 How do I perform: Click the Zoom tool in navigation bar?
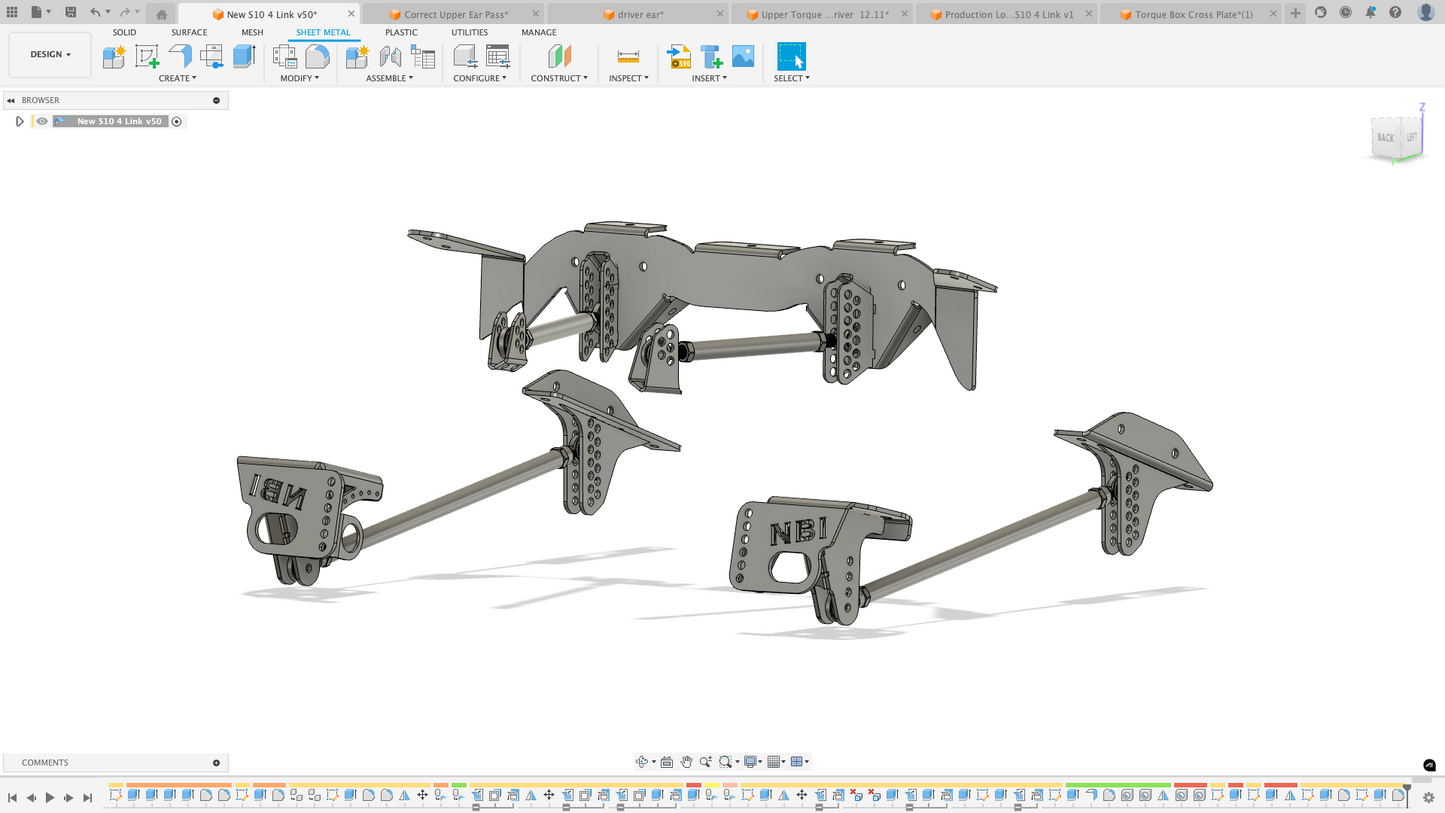coord(706,762)
